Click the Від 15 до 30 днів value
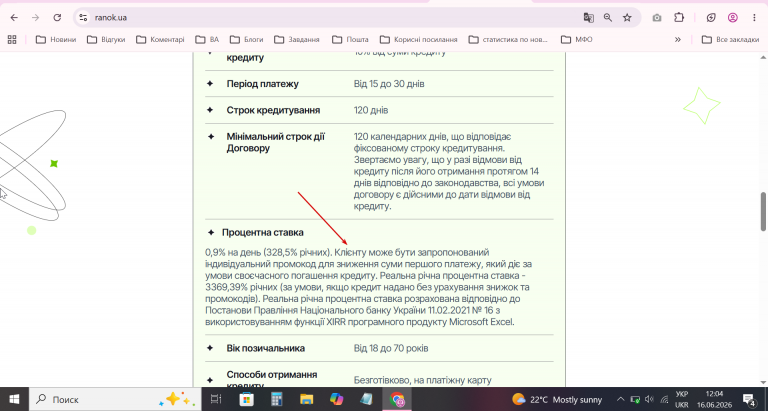768x411 pixels. [x=389, y=84]
